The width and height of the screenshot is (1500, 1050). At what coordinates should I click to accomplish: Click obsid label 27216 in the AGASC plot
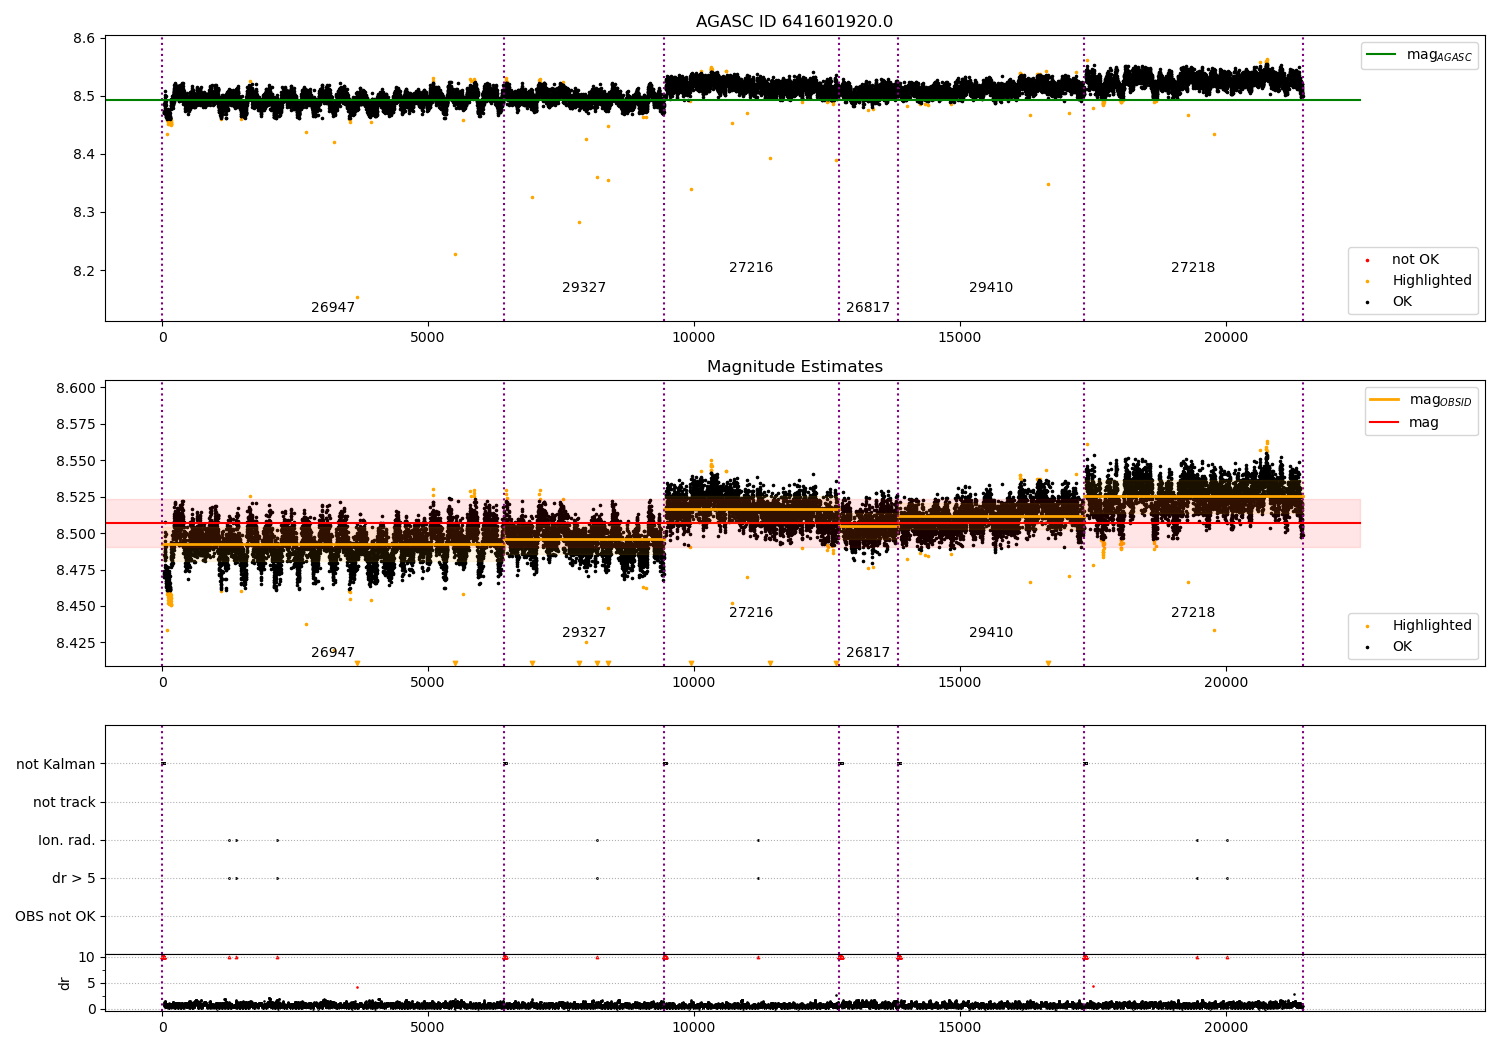751,268
